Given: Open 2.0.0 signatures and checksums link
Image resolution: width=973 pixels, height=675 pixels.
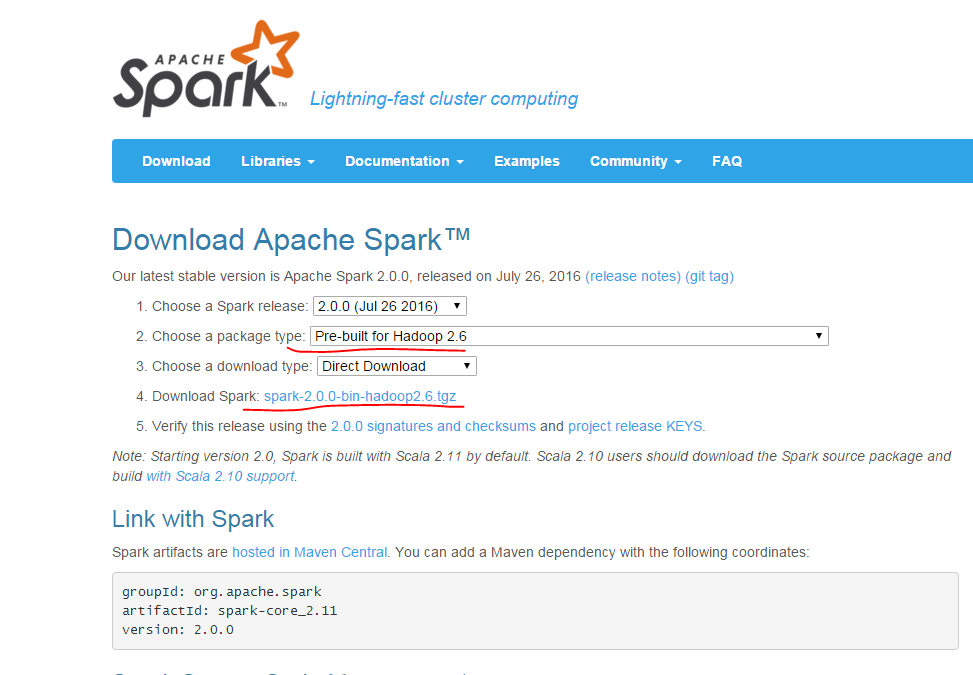Looking at the screenshot, I should coord(433,426).
